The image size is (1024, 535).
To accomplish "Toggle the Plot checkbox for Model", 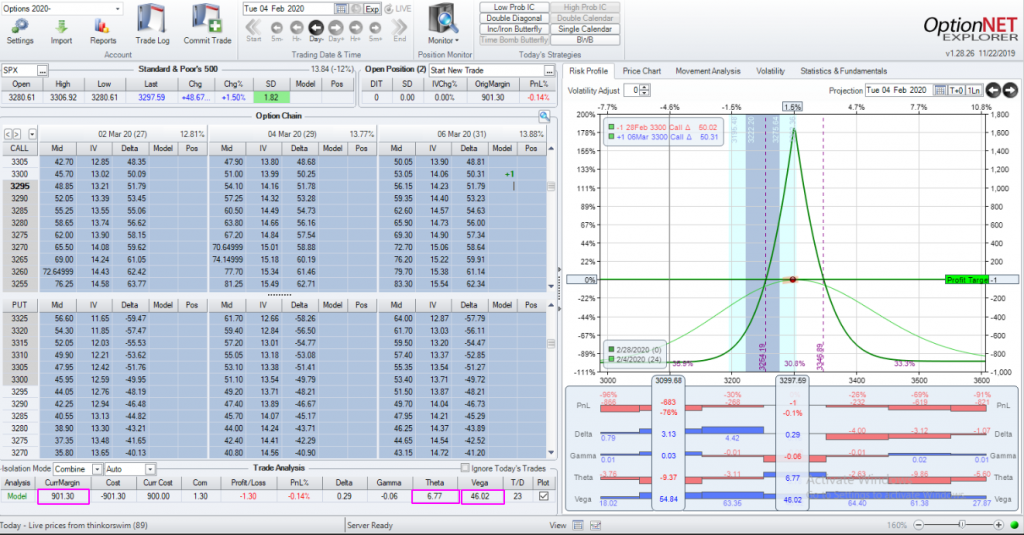I will [x=543, y=496].
